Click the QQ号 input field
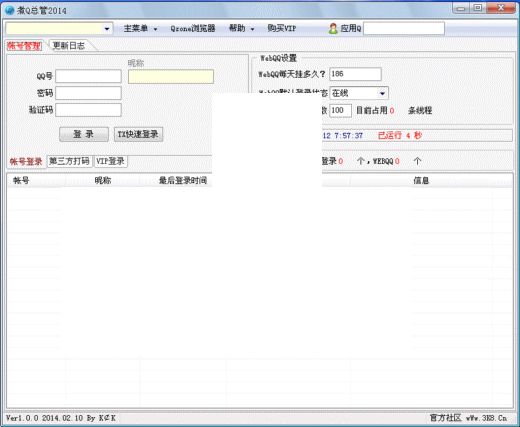Screen dimensions: 520x427 pos(88,76)
